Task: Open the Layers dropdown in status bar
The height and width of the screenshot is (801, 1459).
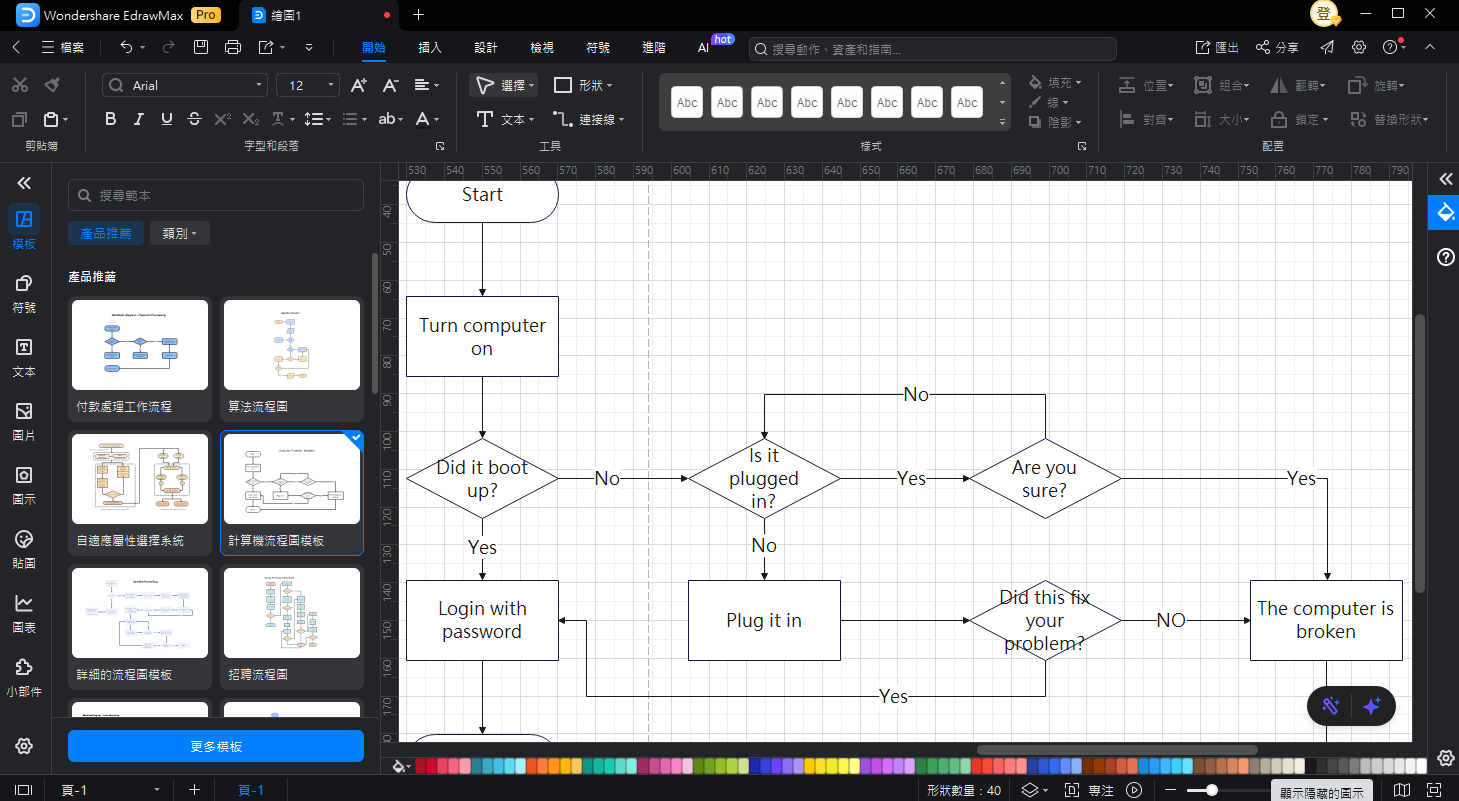Action: tap(1034, 790)
